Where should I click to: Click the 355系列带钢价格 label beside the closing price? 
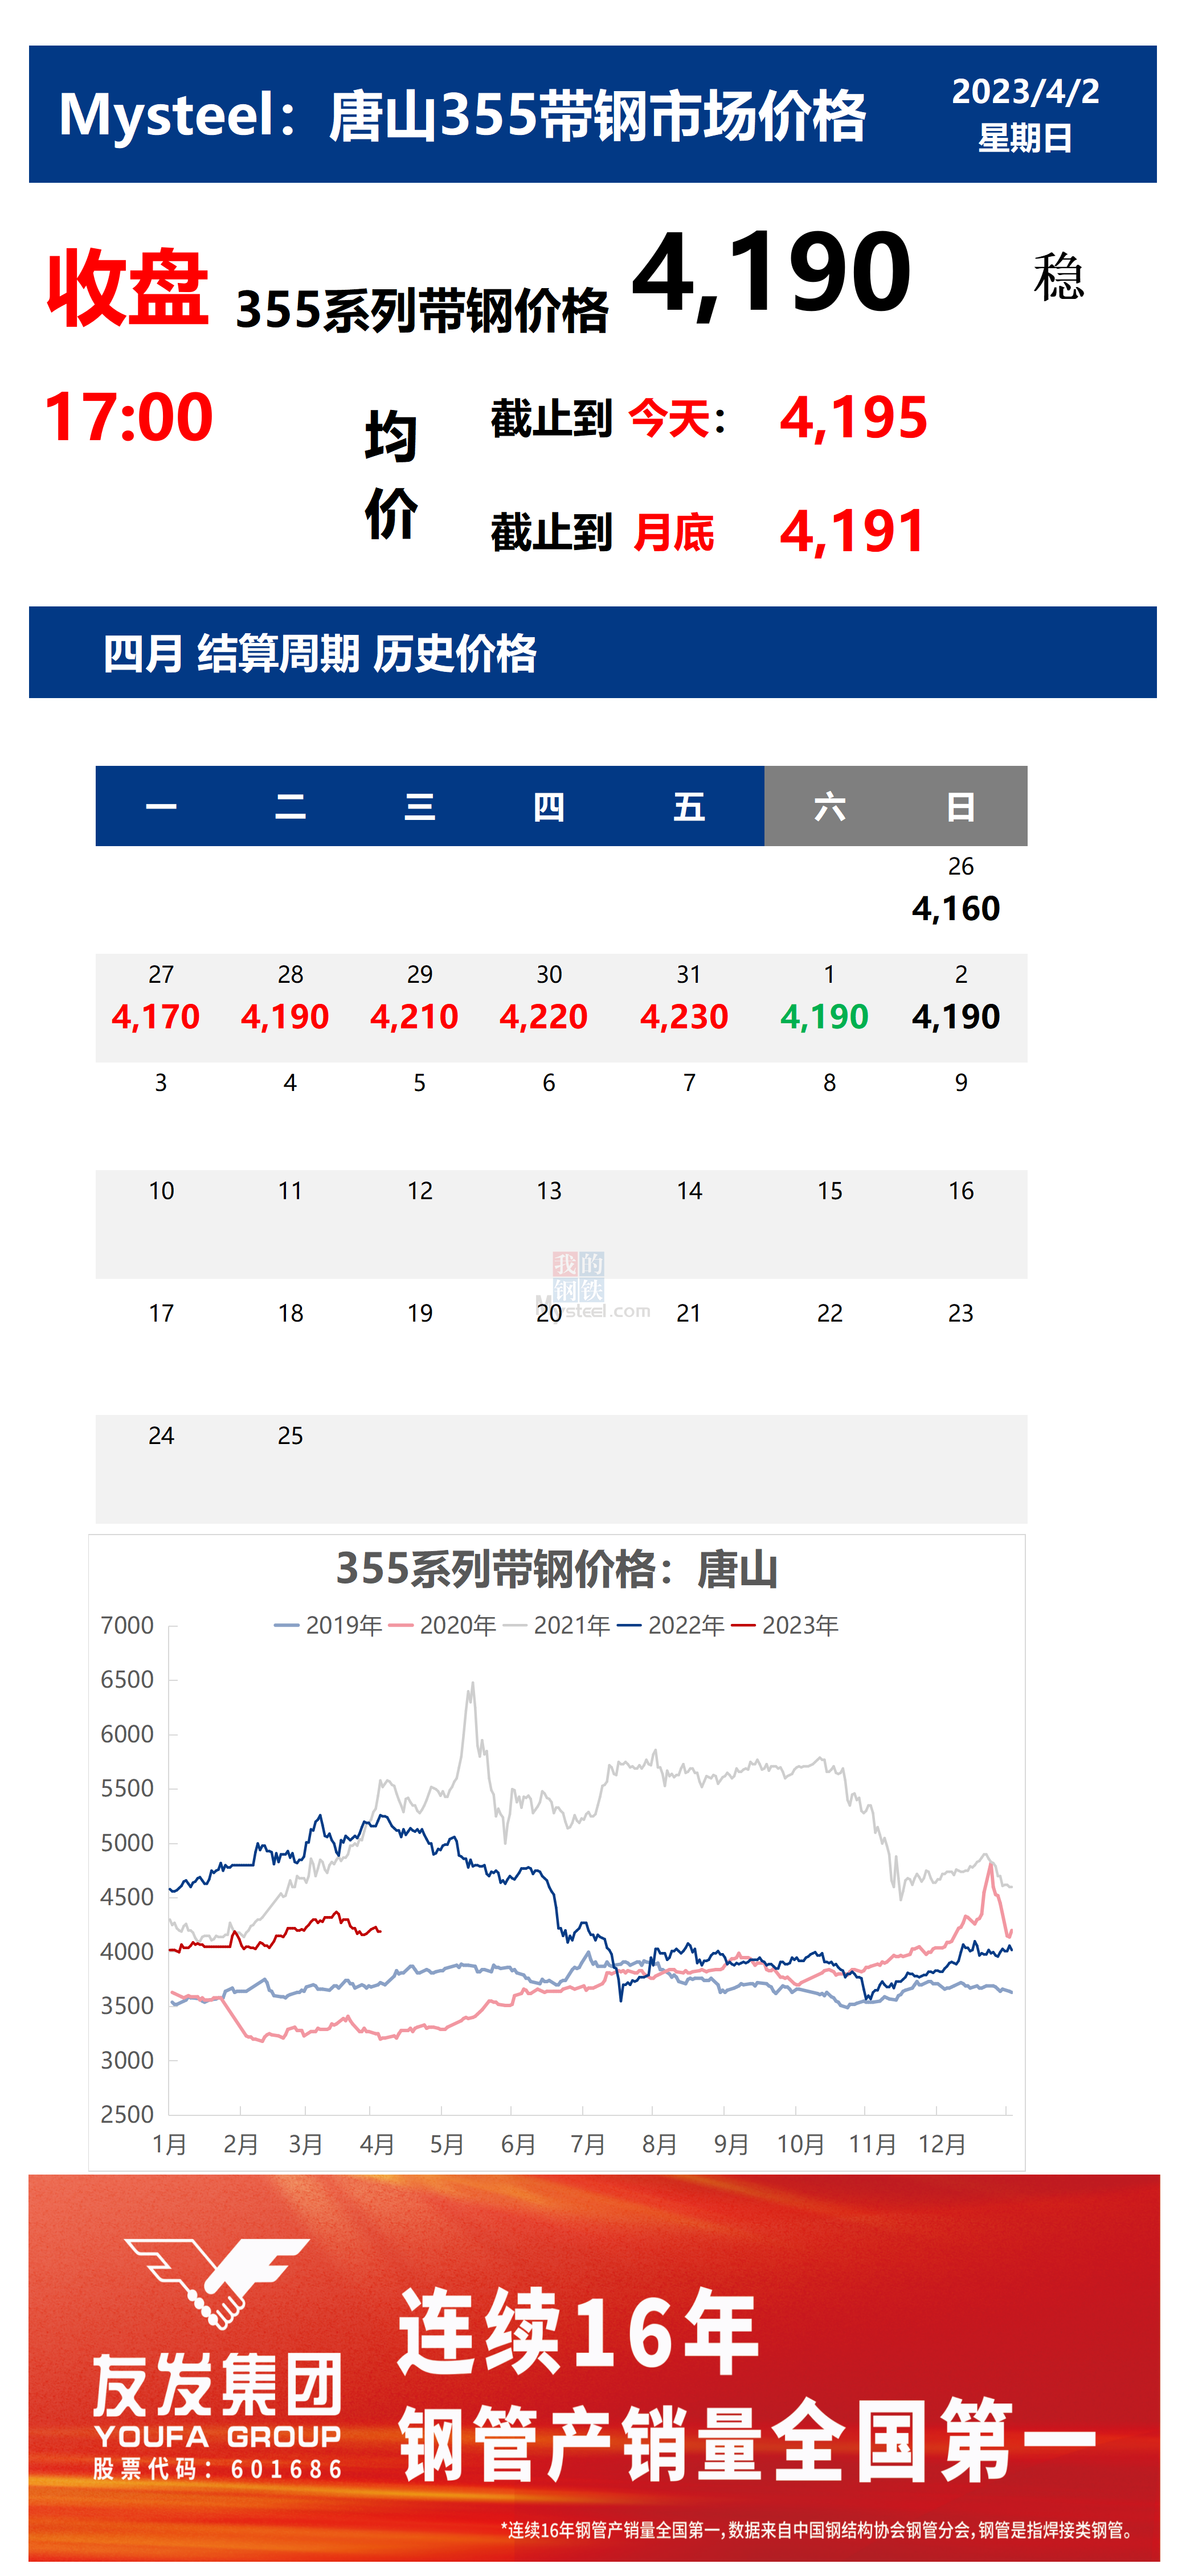point(422,310)
